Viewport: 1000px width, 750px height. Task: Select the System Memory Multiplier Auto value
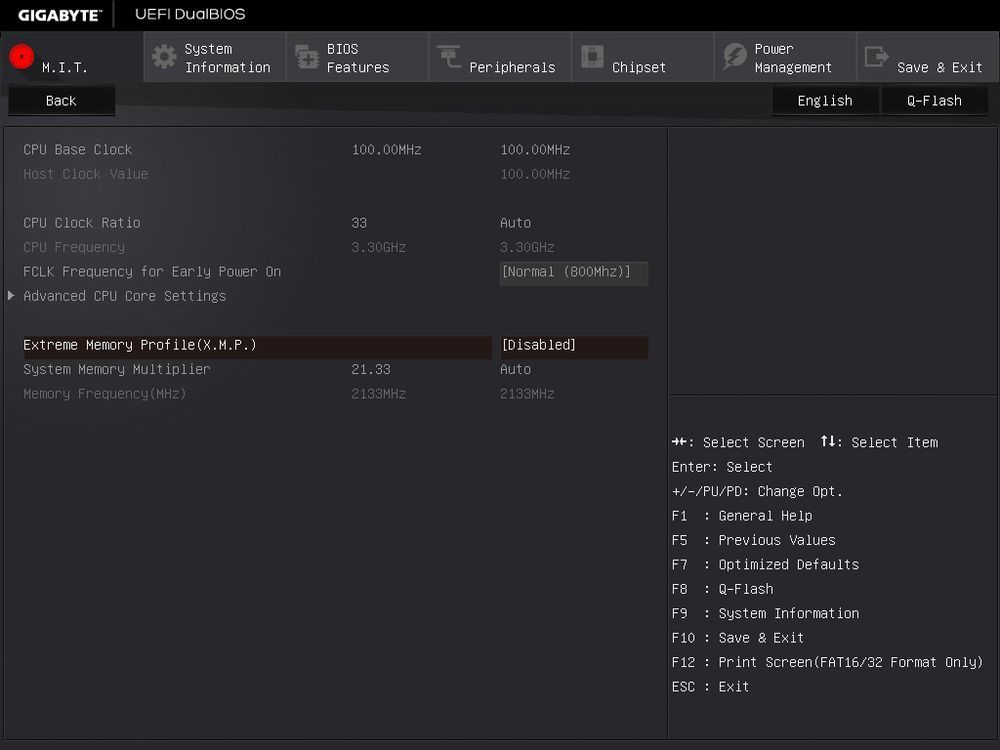pos(515,369)
